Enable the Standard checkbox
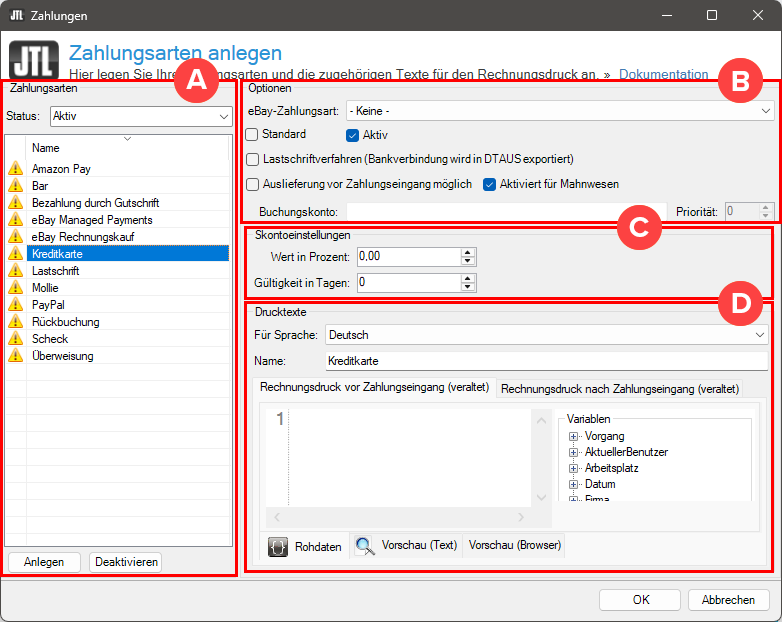 tap(252, 134)
